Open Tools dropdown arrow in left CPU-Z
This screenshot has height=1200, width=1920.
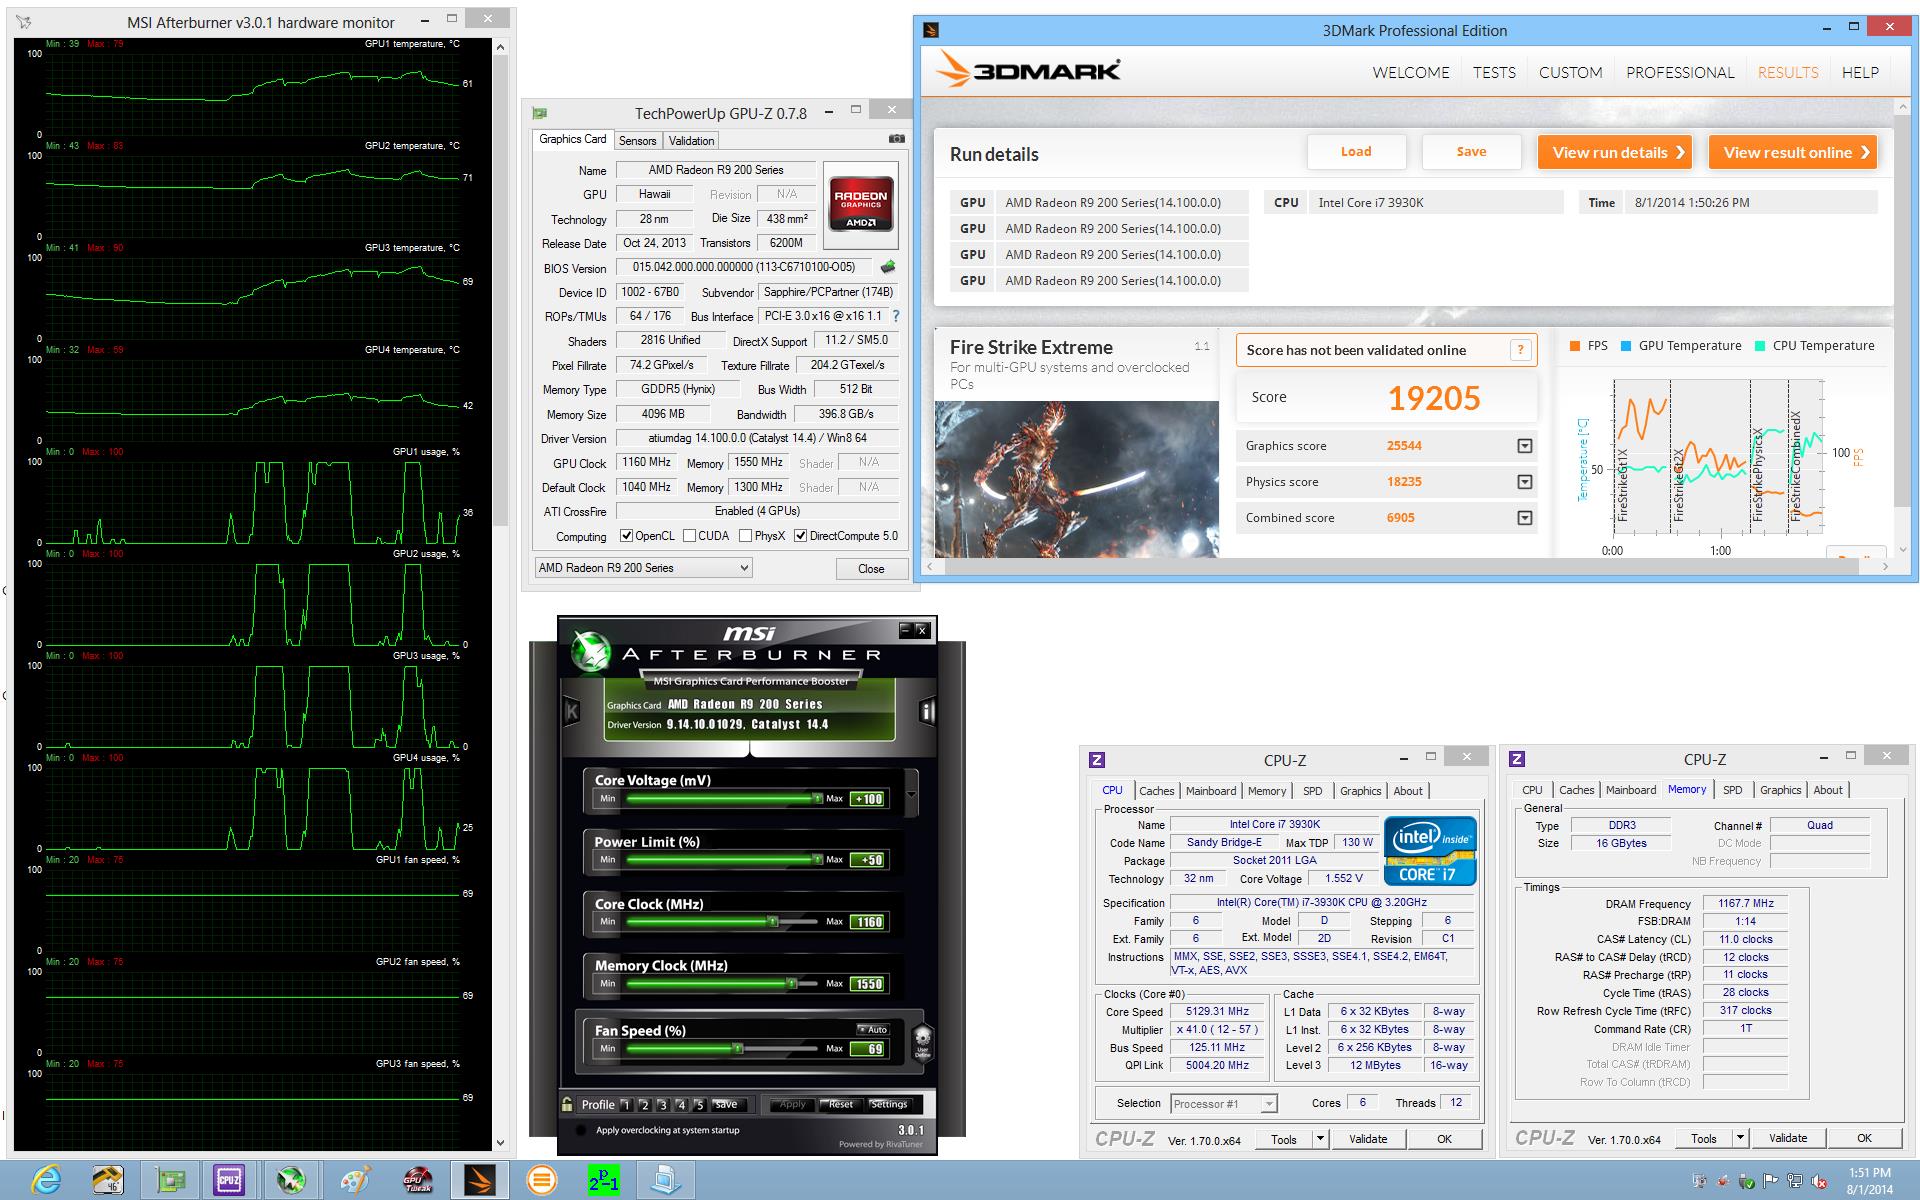pos(1320,1138)
